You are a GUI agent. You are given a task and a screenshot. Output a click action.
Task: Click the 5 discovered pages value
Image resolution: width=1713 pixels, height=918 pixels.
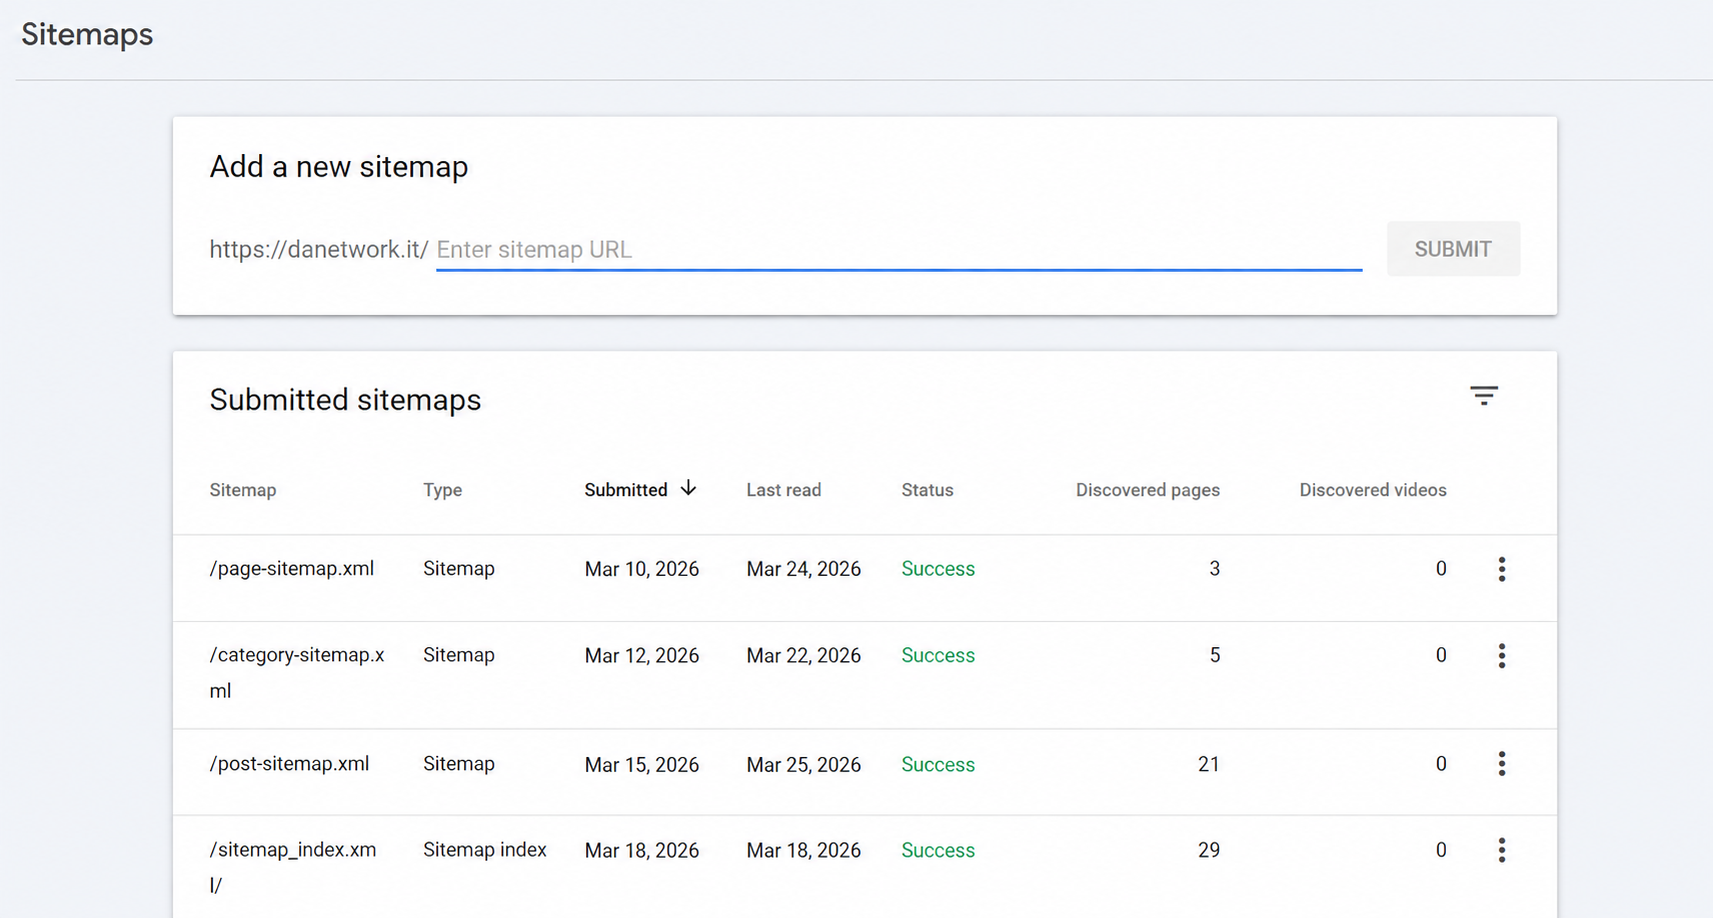pos(1215,656)
